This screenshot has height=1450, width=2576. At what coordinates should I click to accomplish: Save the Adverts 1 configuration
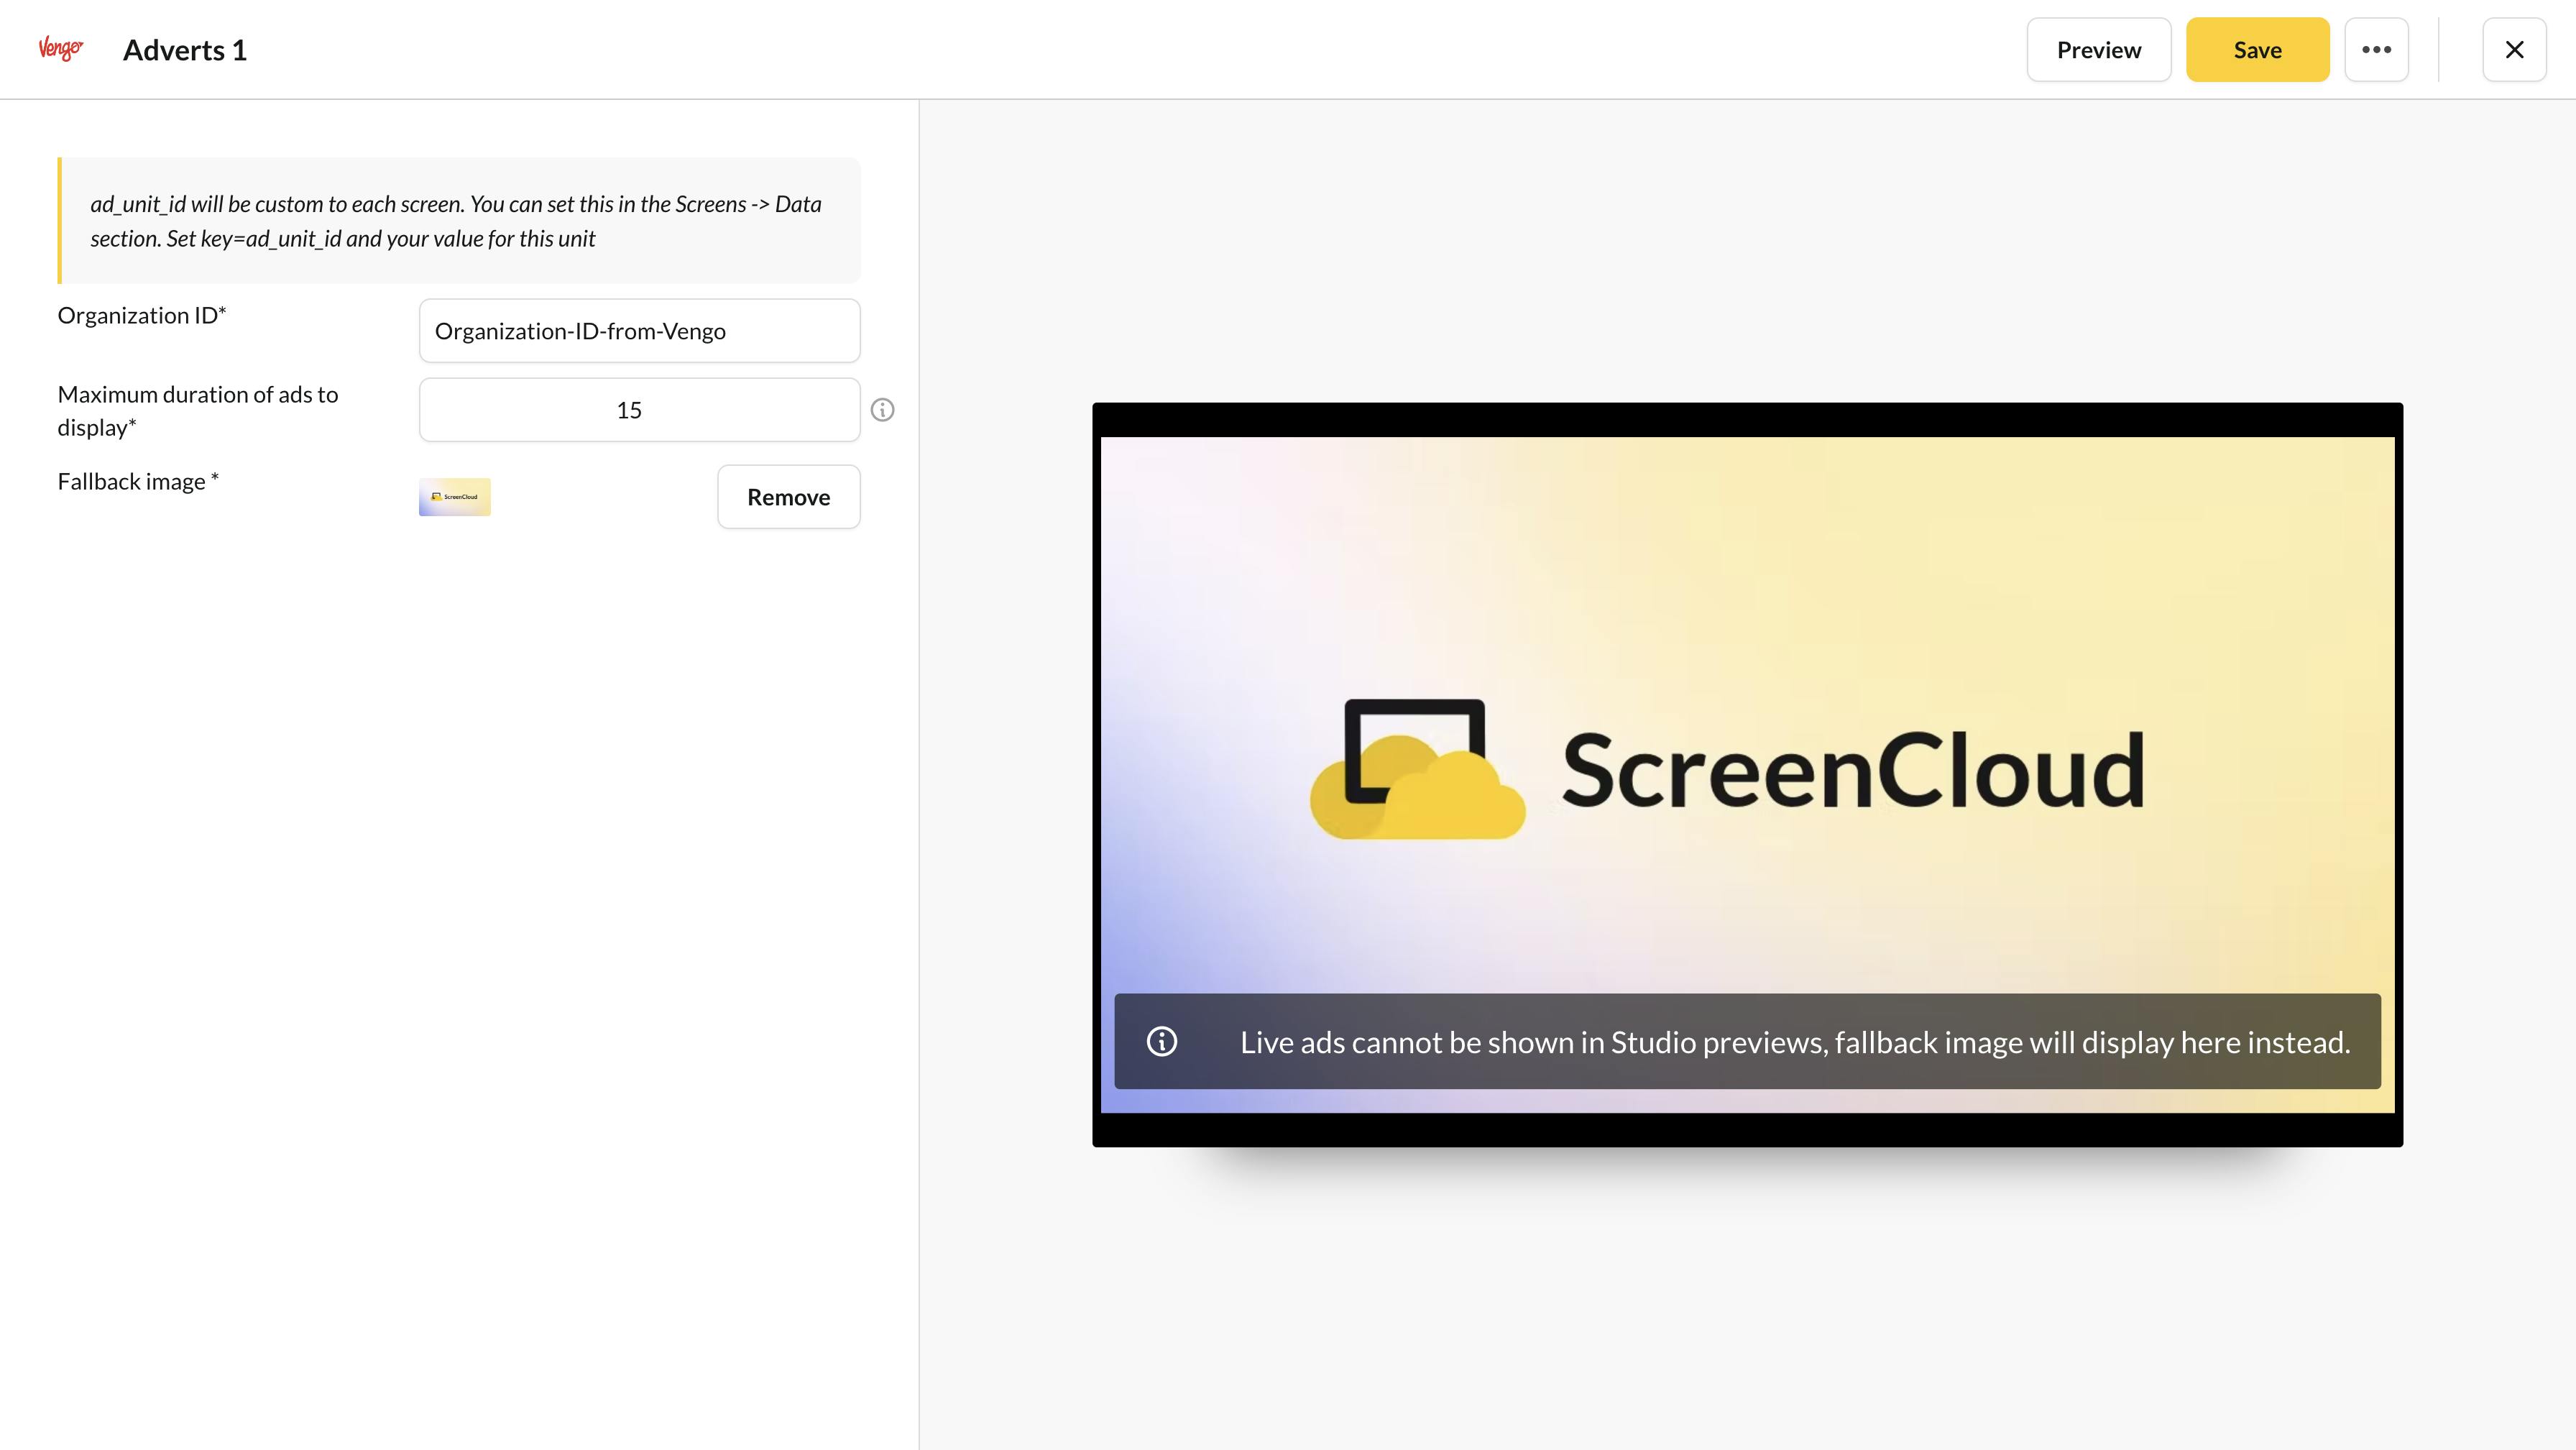click(2257, 49)
